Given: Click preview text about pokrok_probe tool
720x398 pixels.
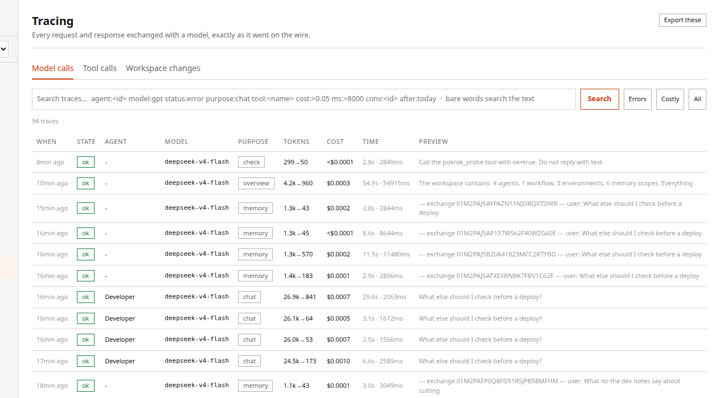Looking at the screenshot, I should (x=511, y=162).
